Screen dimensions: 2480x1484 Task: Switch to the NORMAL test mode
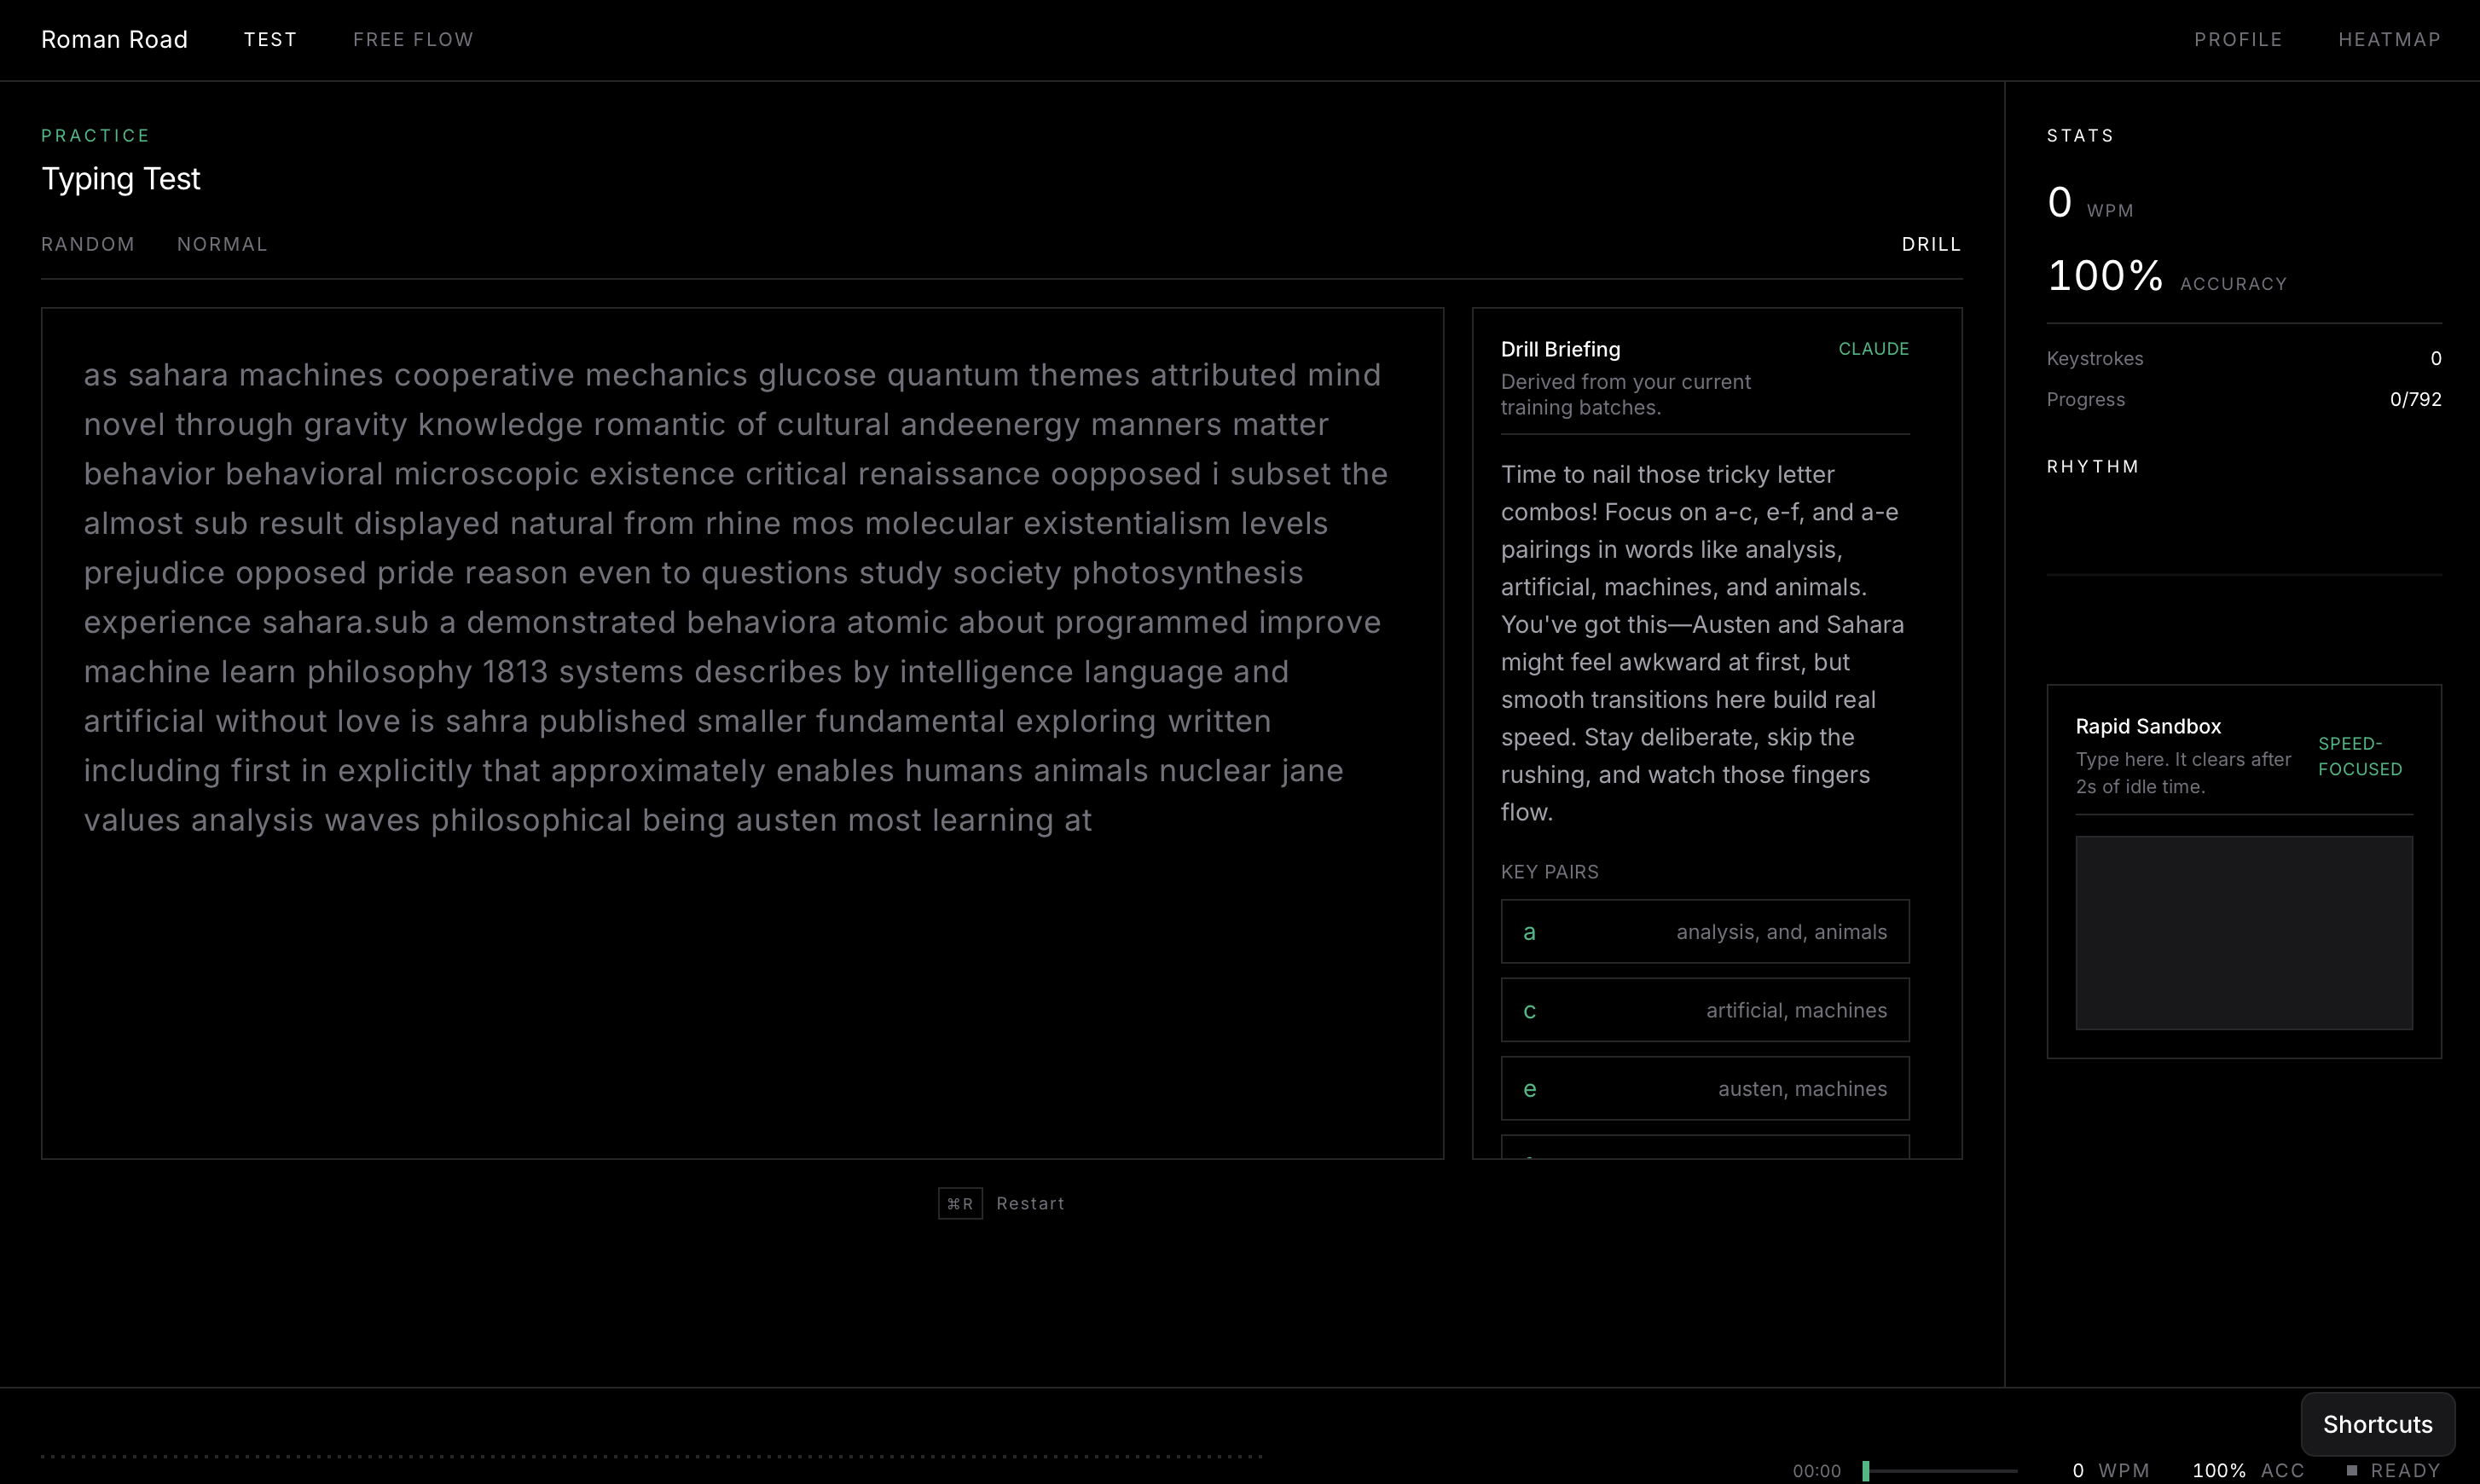pyautogui.click(x=222, y=244)
